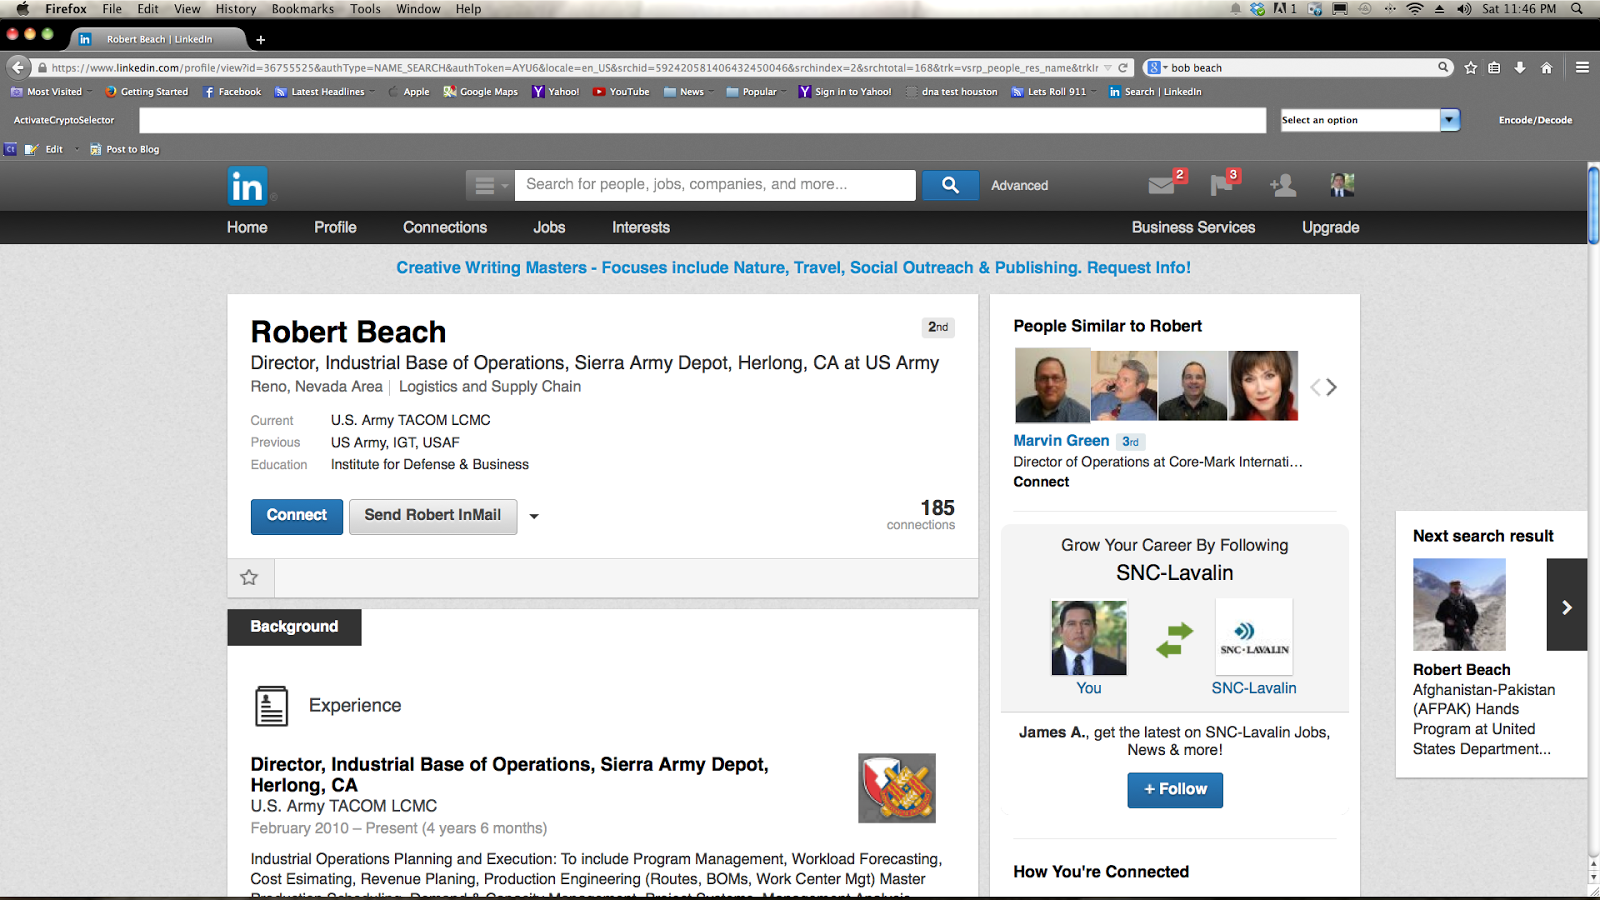Open the Creative Writing Masters ad link
Screen dimensions: 1600x900
793,268
